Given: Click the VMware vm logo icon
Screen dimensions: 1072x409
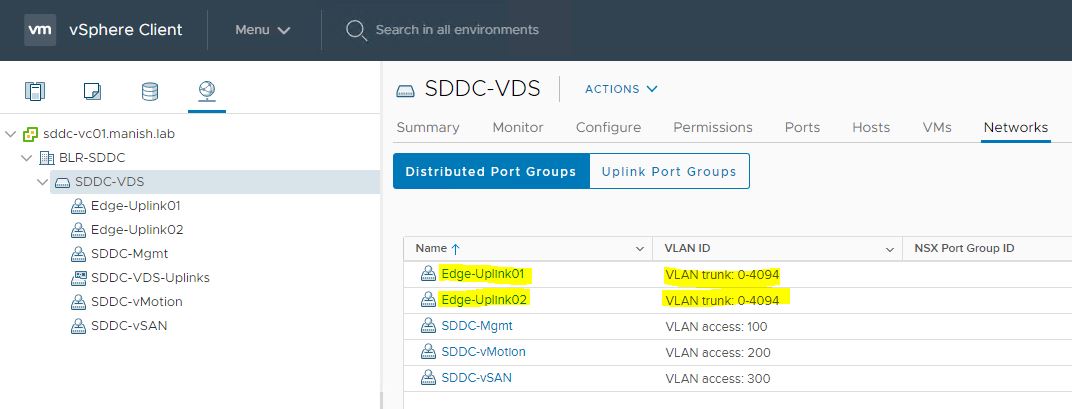Looking at the screenshot, I should pyautogui.click(x=40, y=29).
